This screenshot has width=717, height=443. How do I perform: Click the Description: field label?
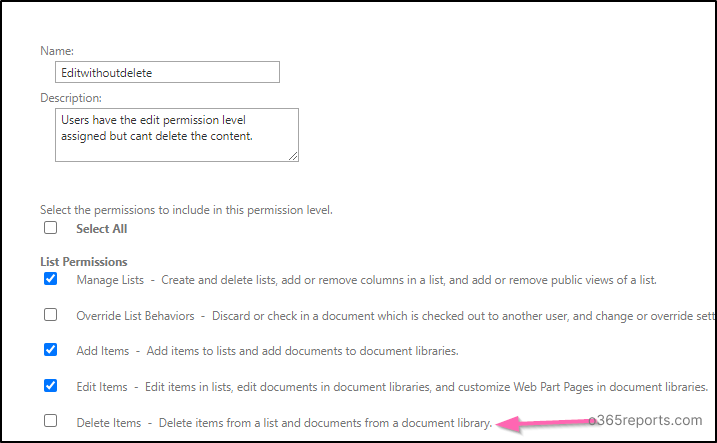[71, 98]
